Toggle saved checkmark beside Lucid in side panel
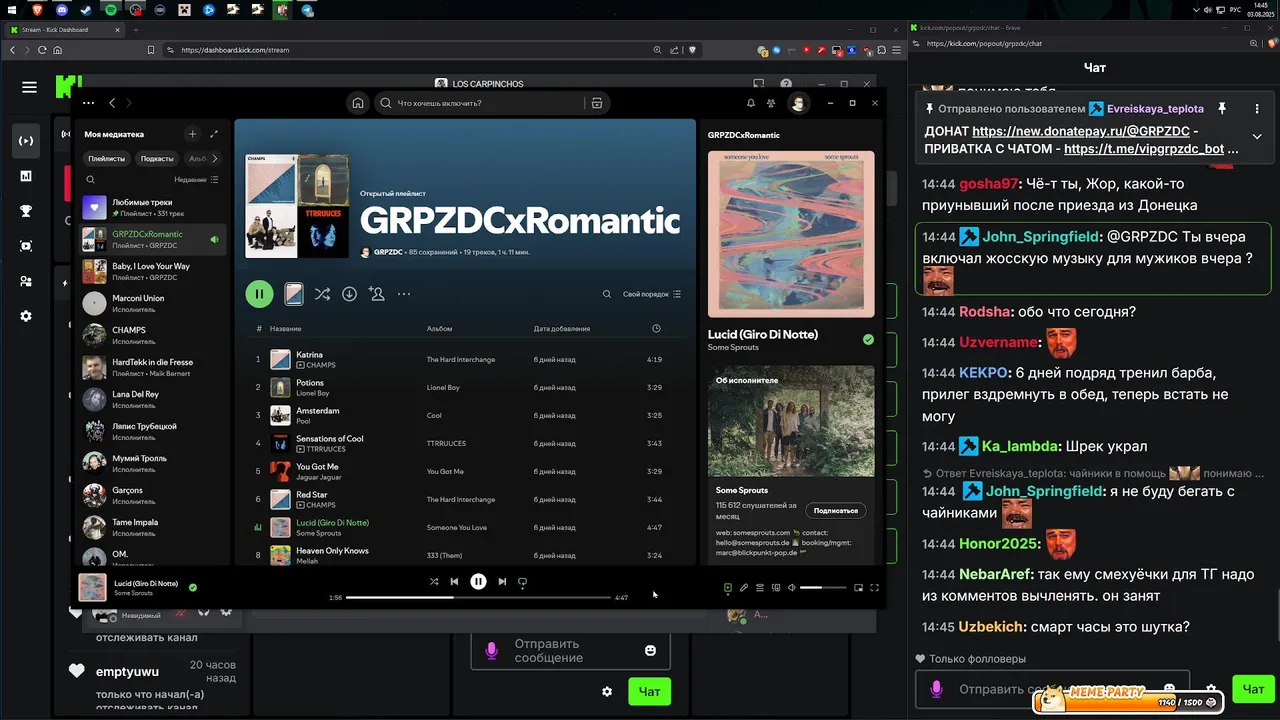1280x720 pixels. (868, 339)
